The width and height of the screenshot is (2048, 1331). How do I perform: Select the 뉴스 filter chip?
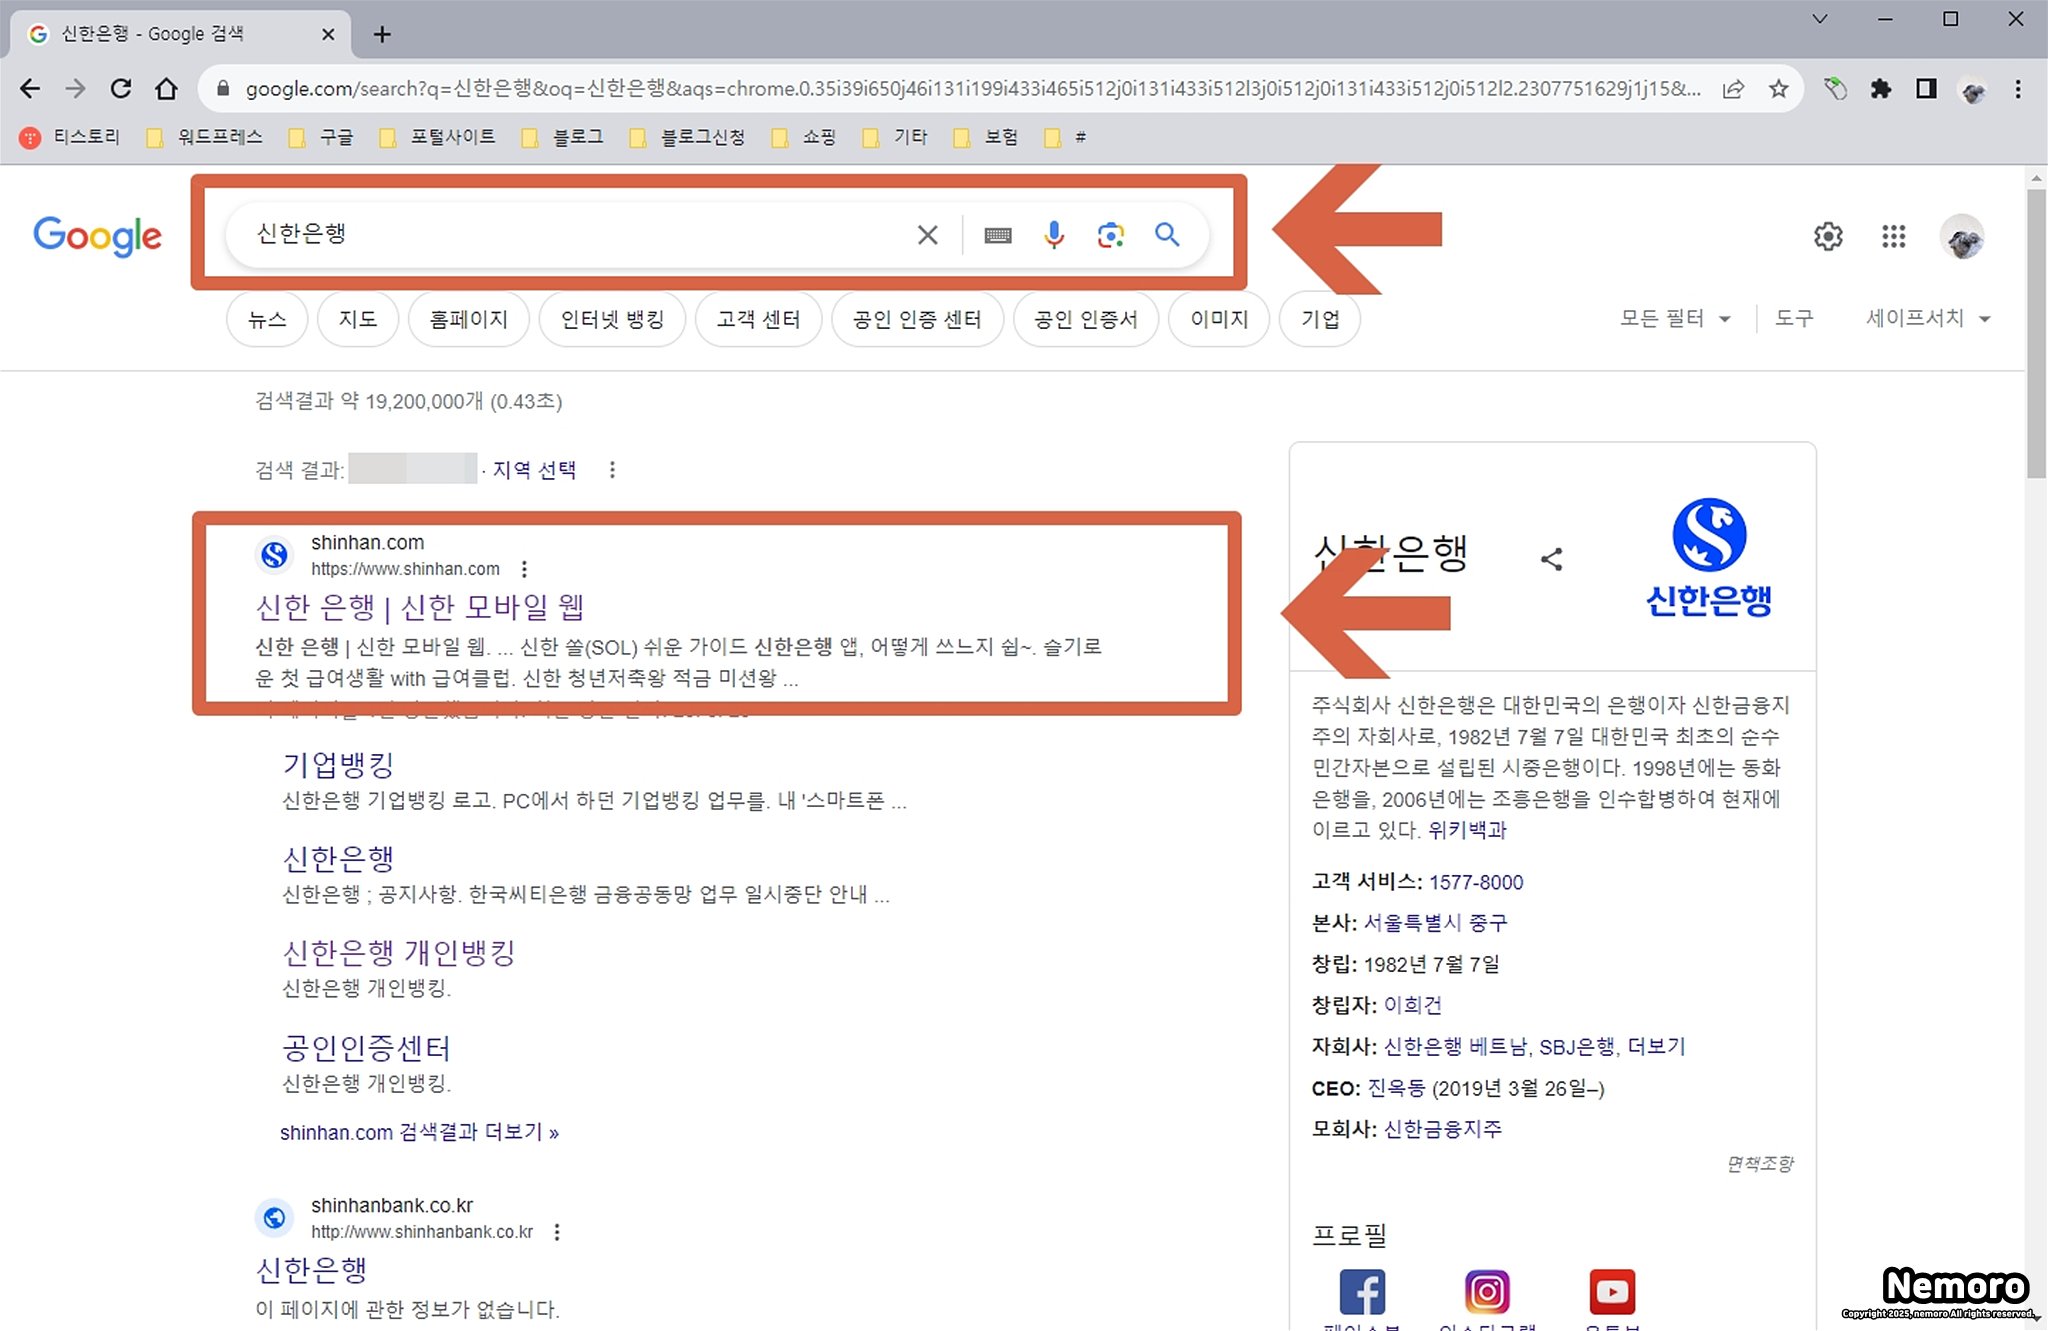click(267, 319)
